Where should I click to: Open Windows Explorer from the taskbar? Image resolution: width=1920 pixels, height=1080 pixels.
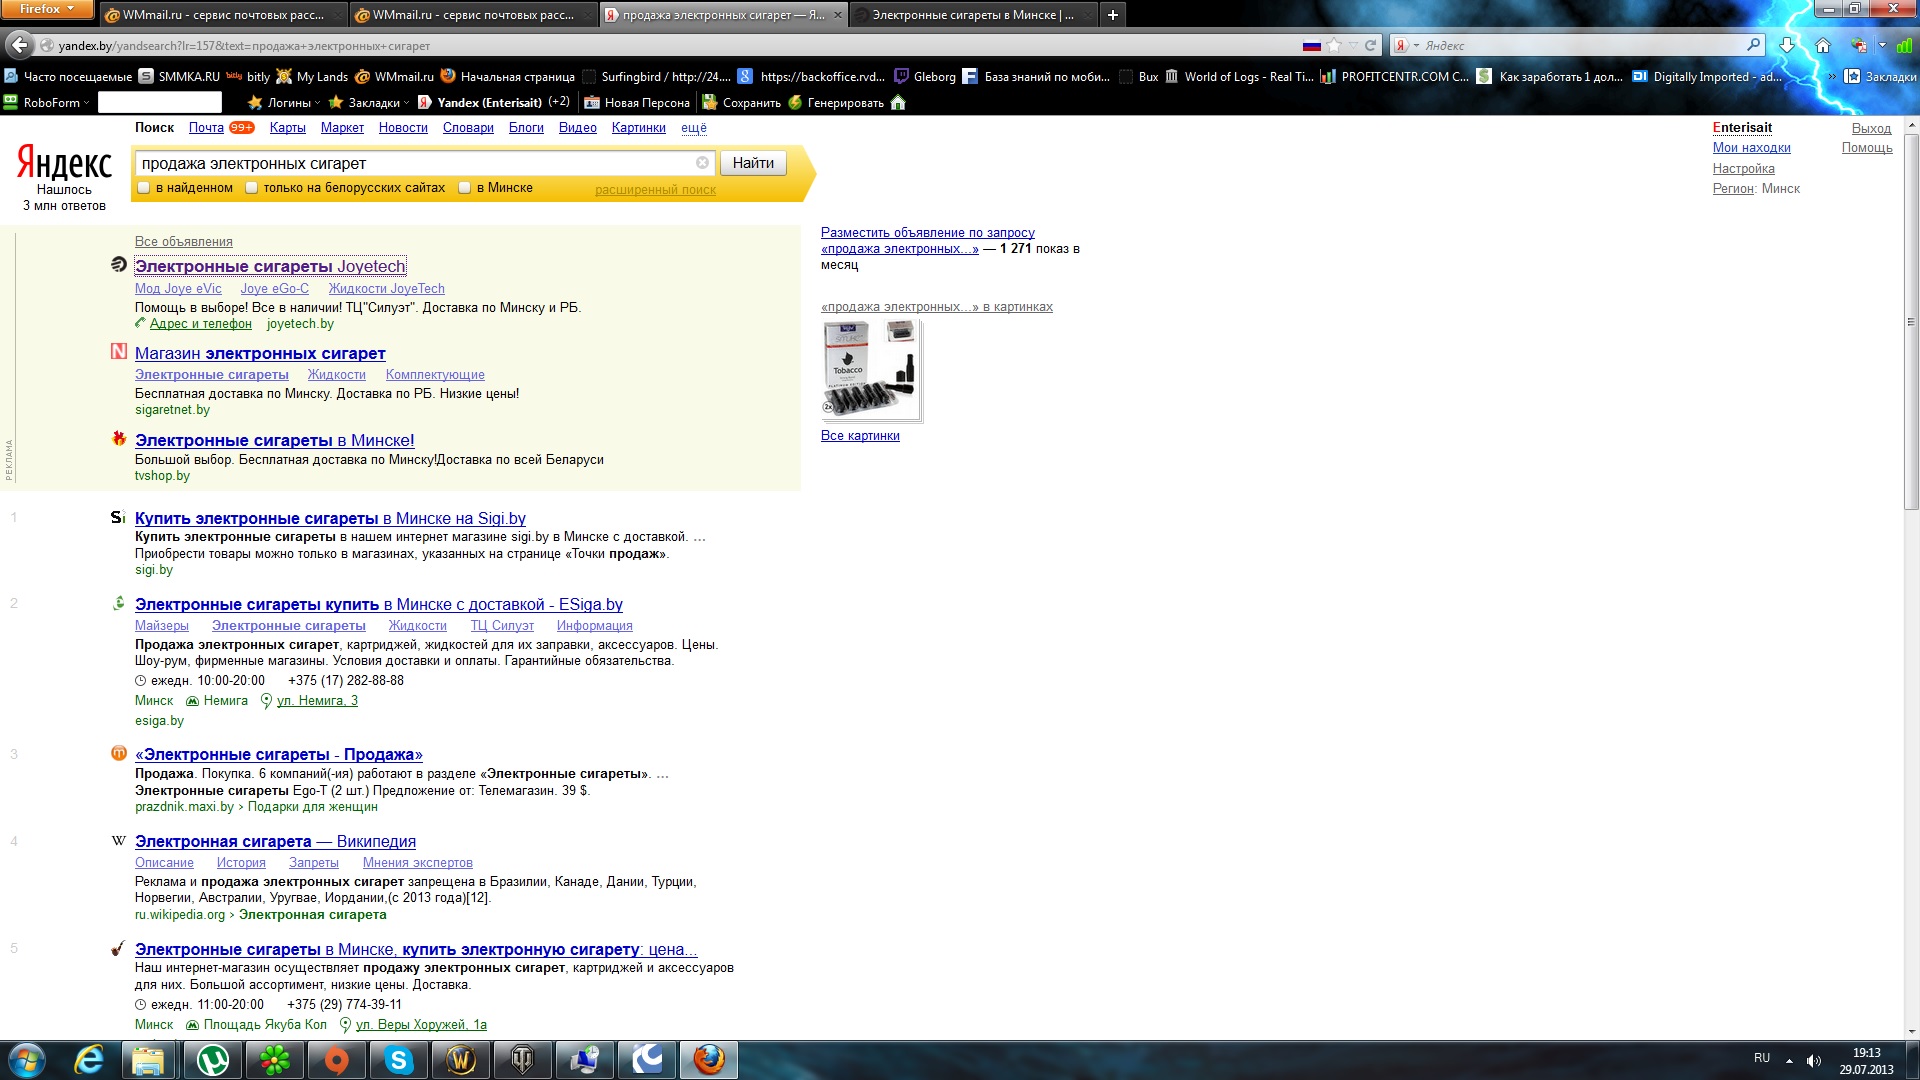point(148,1060)
